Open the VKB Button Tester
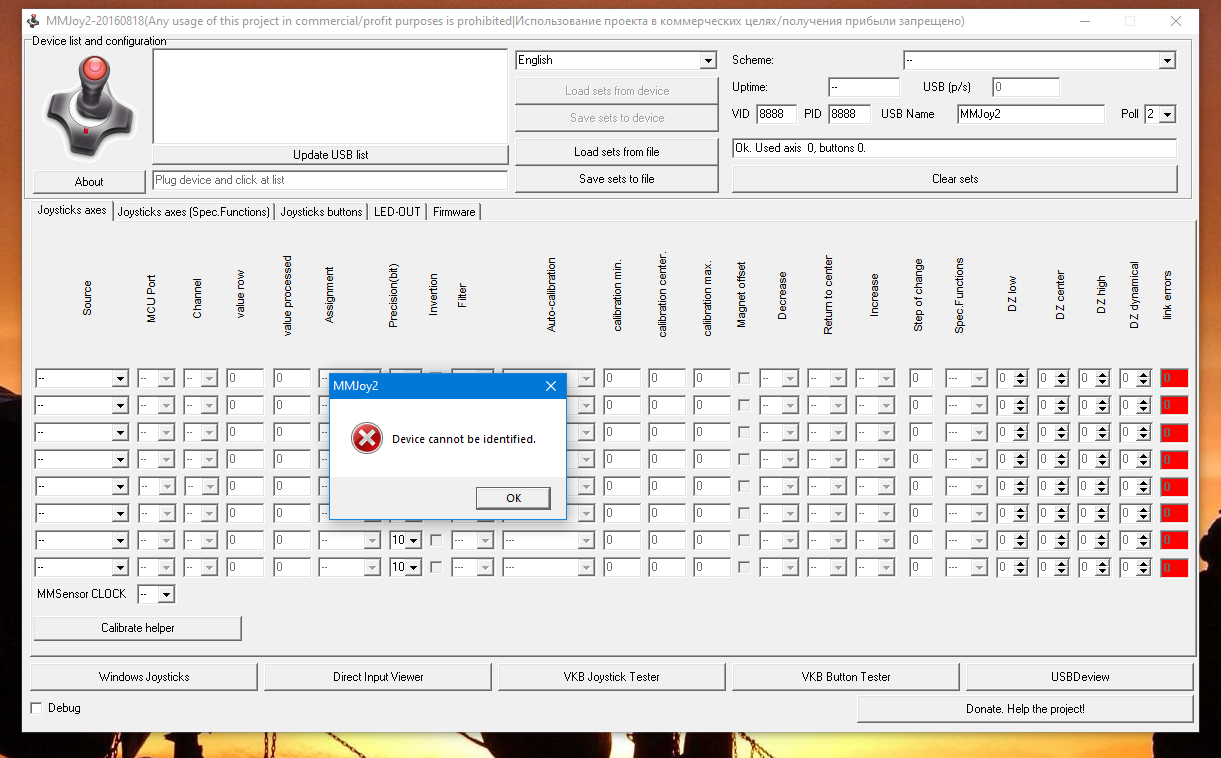Image resolution: width=1221 pixels, height=758 pixels. click(846, 677)
